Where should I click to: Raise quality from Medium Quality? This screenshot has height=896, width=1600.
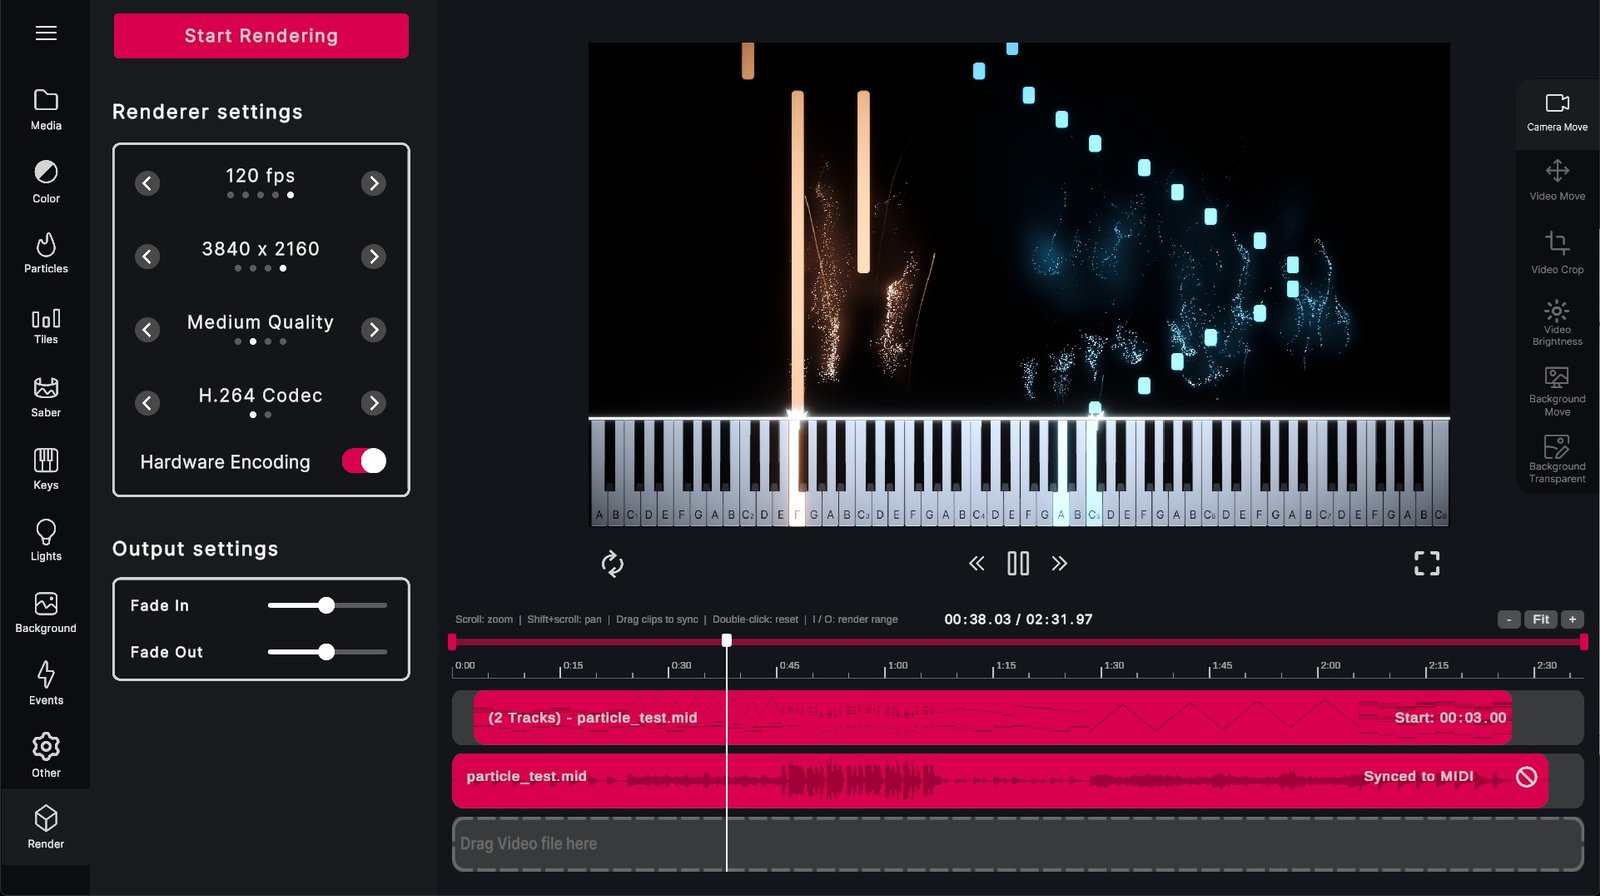pos(374,330)
